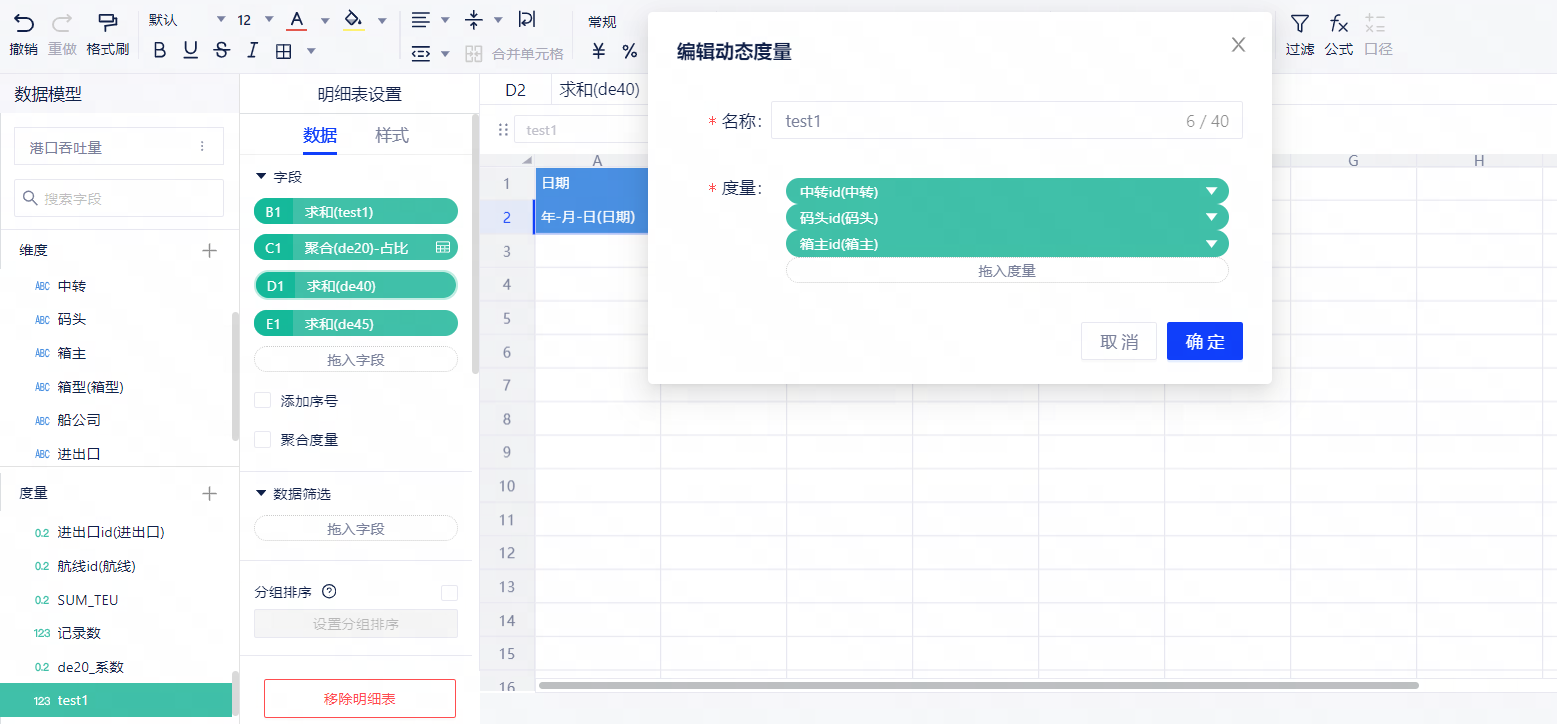Enable the 添加序号 checkbox
The width and height of the screenshot is (1557, 724).
coord(263,401)
